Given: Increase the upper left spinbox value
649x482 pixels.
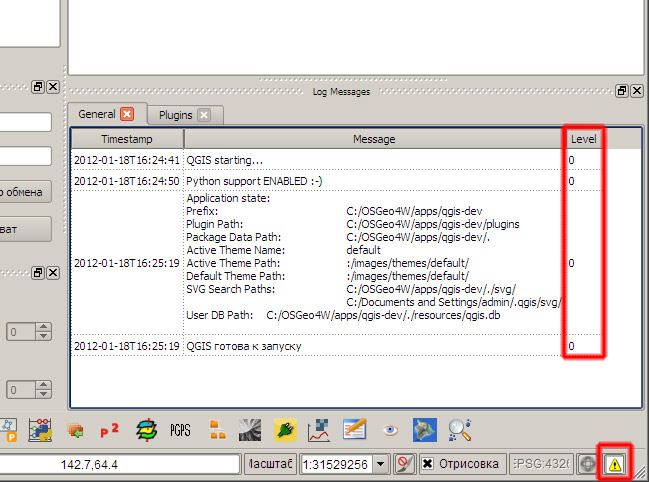Looking at the screenshot, I should [43, 327].
